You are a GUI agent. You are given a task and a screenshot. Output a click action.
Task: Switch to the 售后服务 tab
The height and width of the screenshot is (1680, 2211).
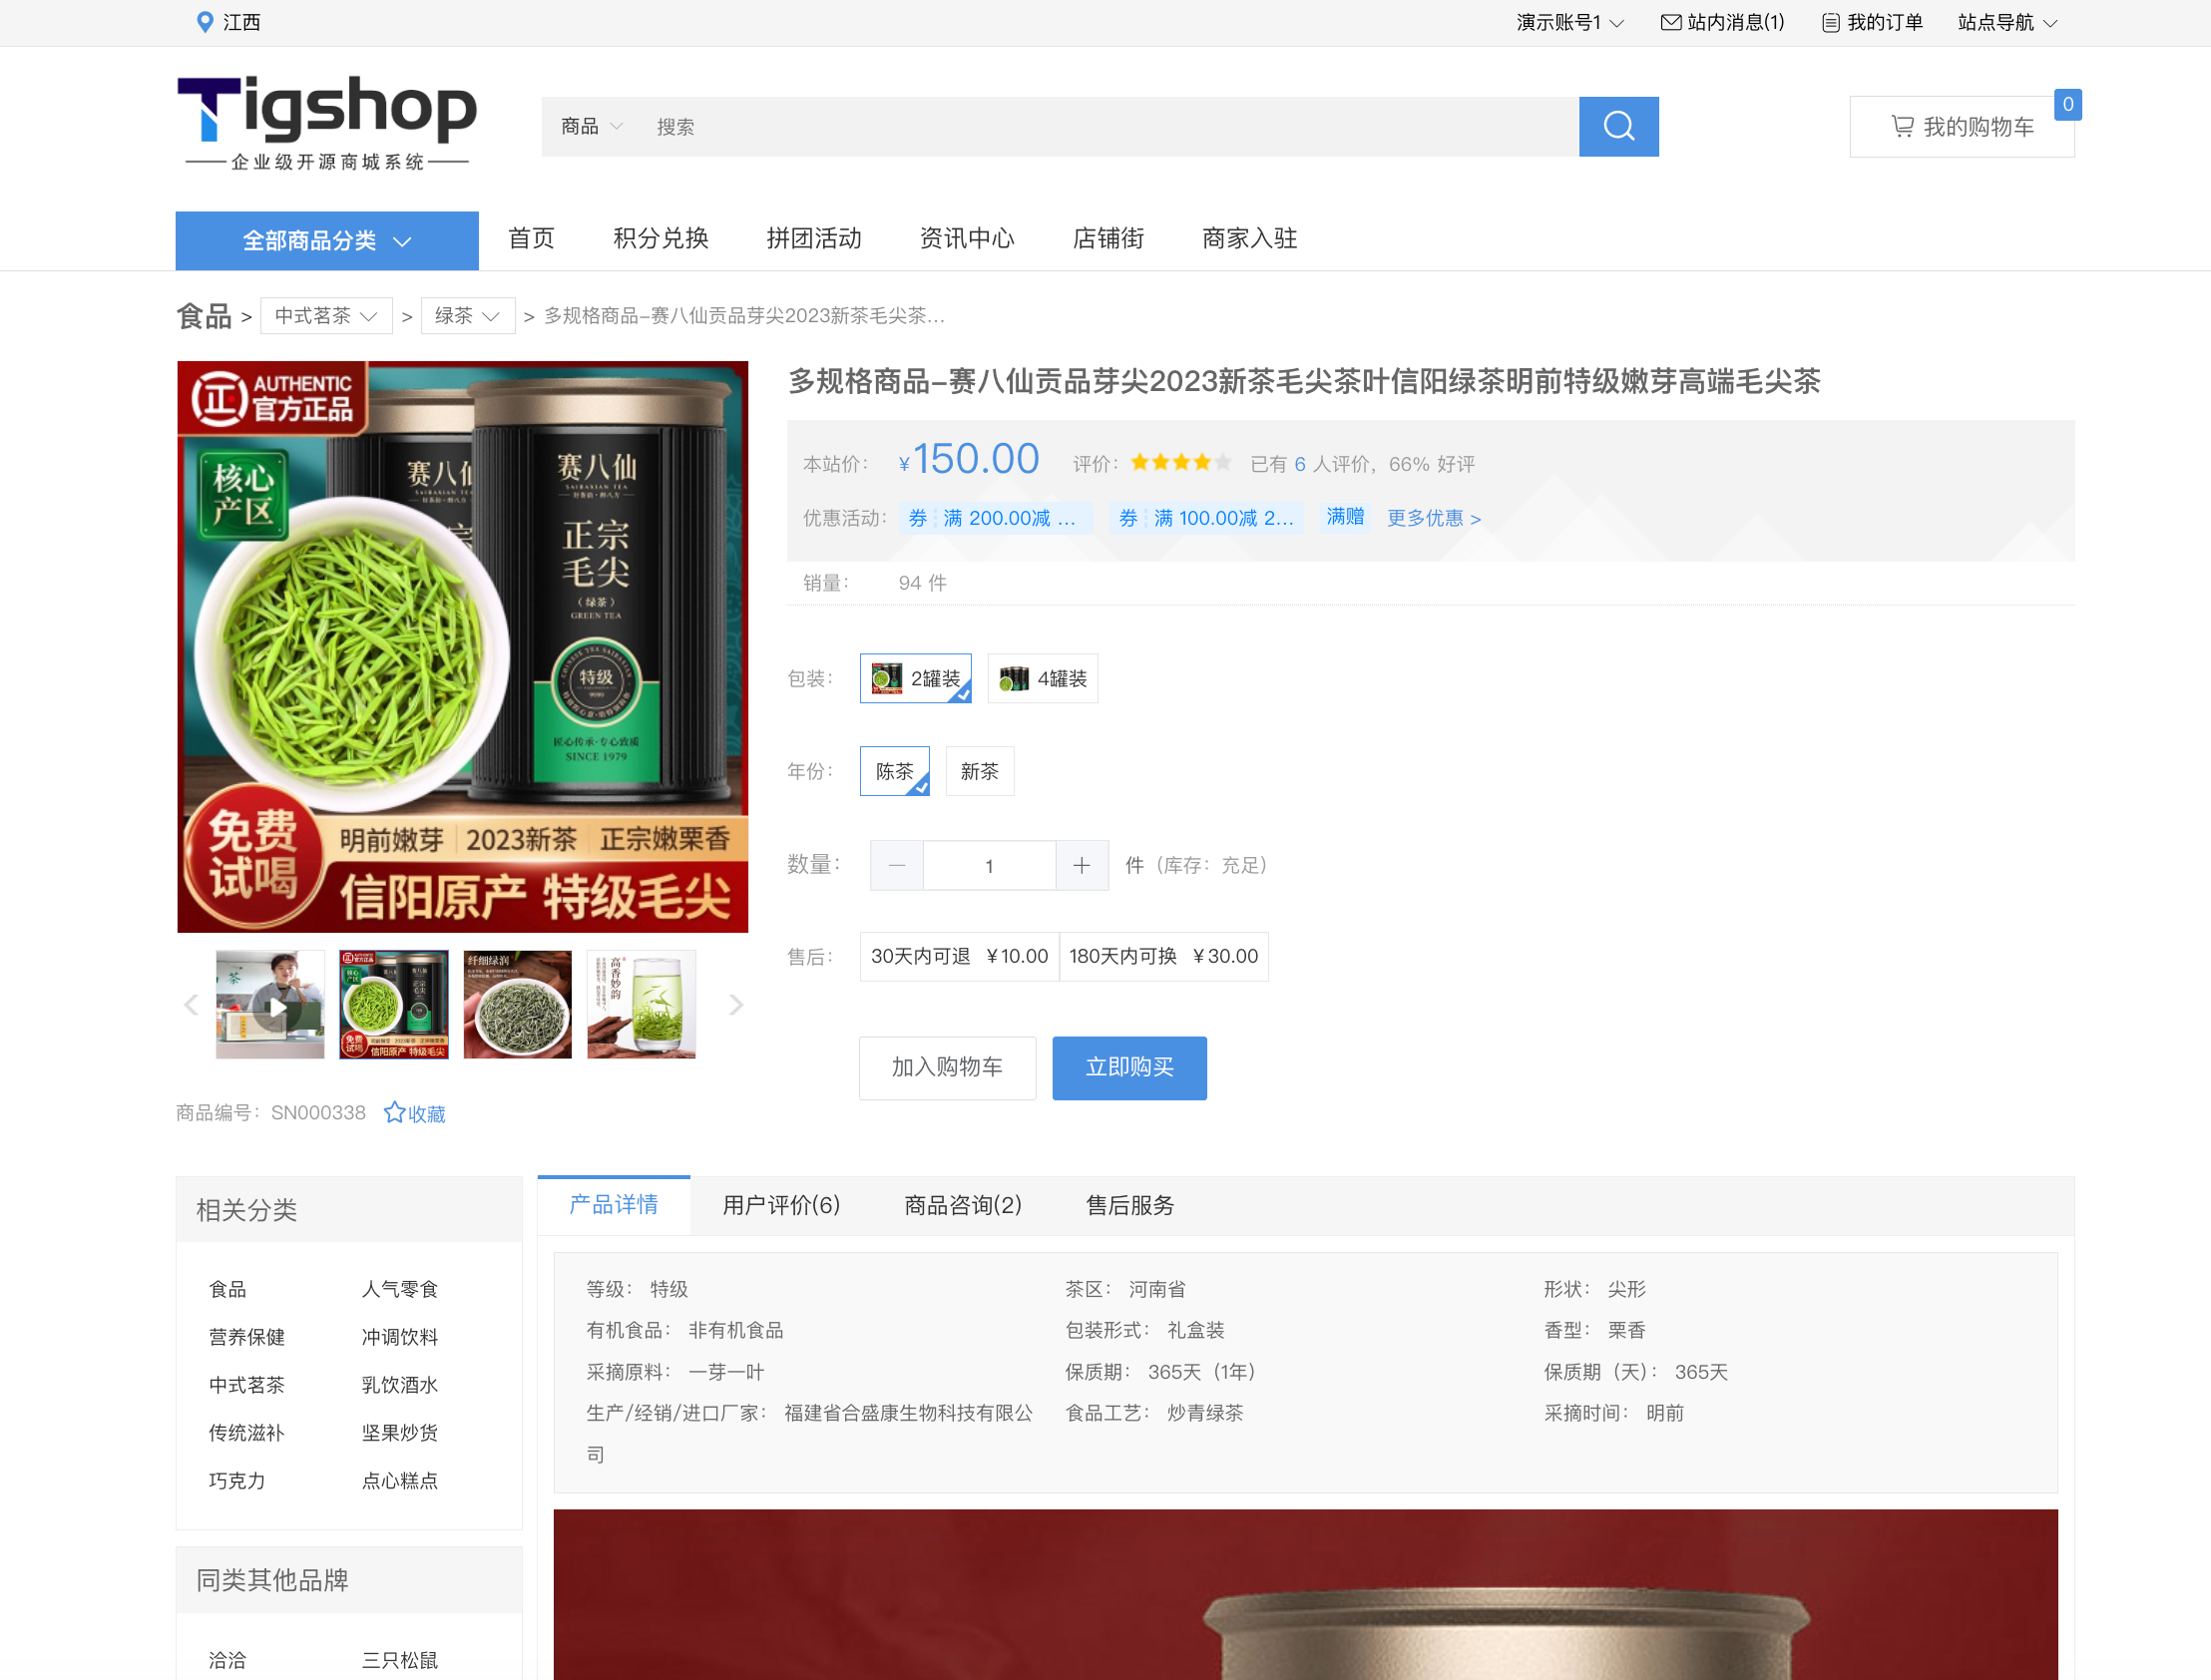click(x=1129, y=1205)
